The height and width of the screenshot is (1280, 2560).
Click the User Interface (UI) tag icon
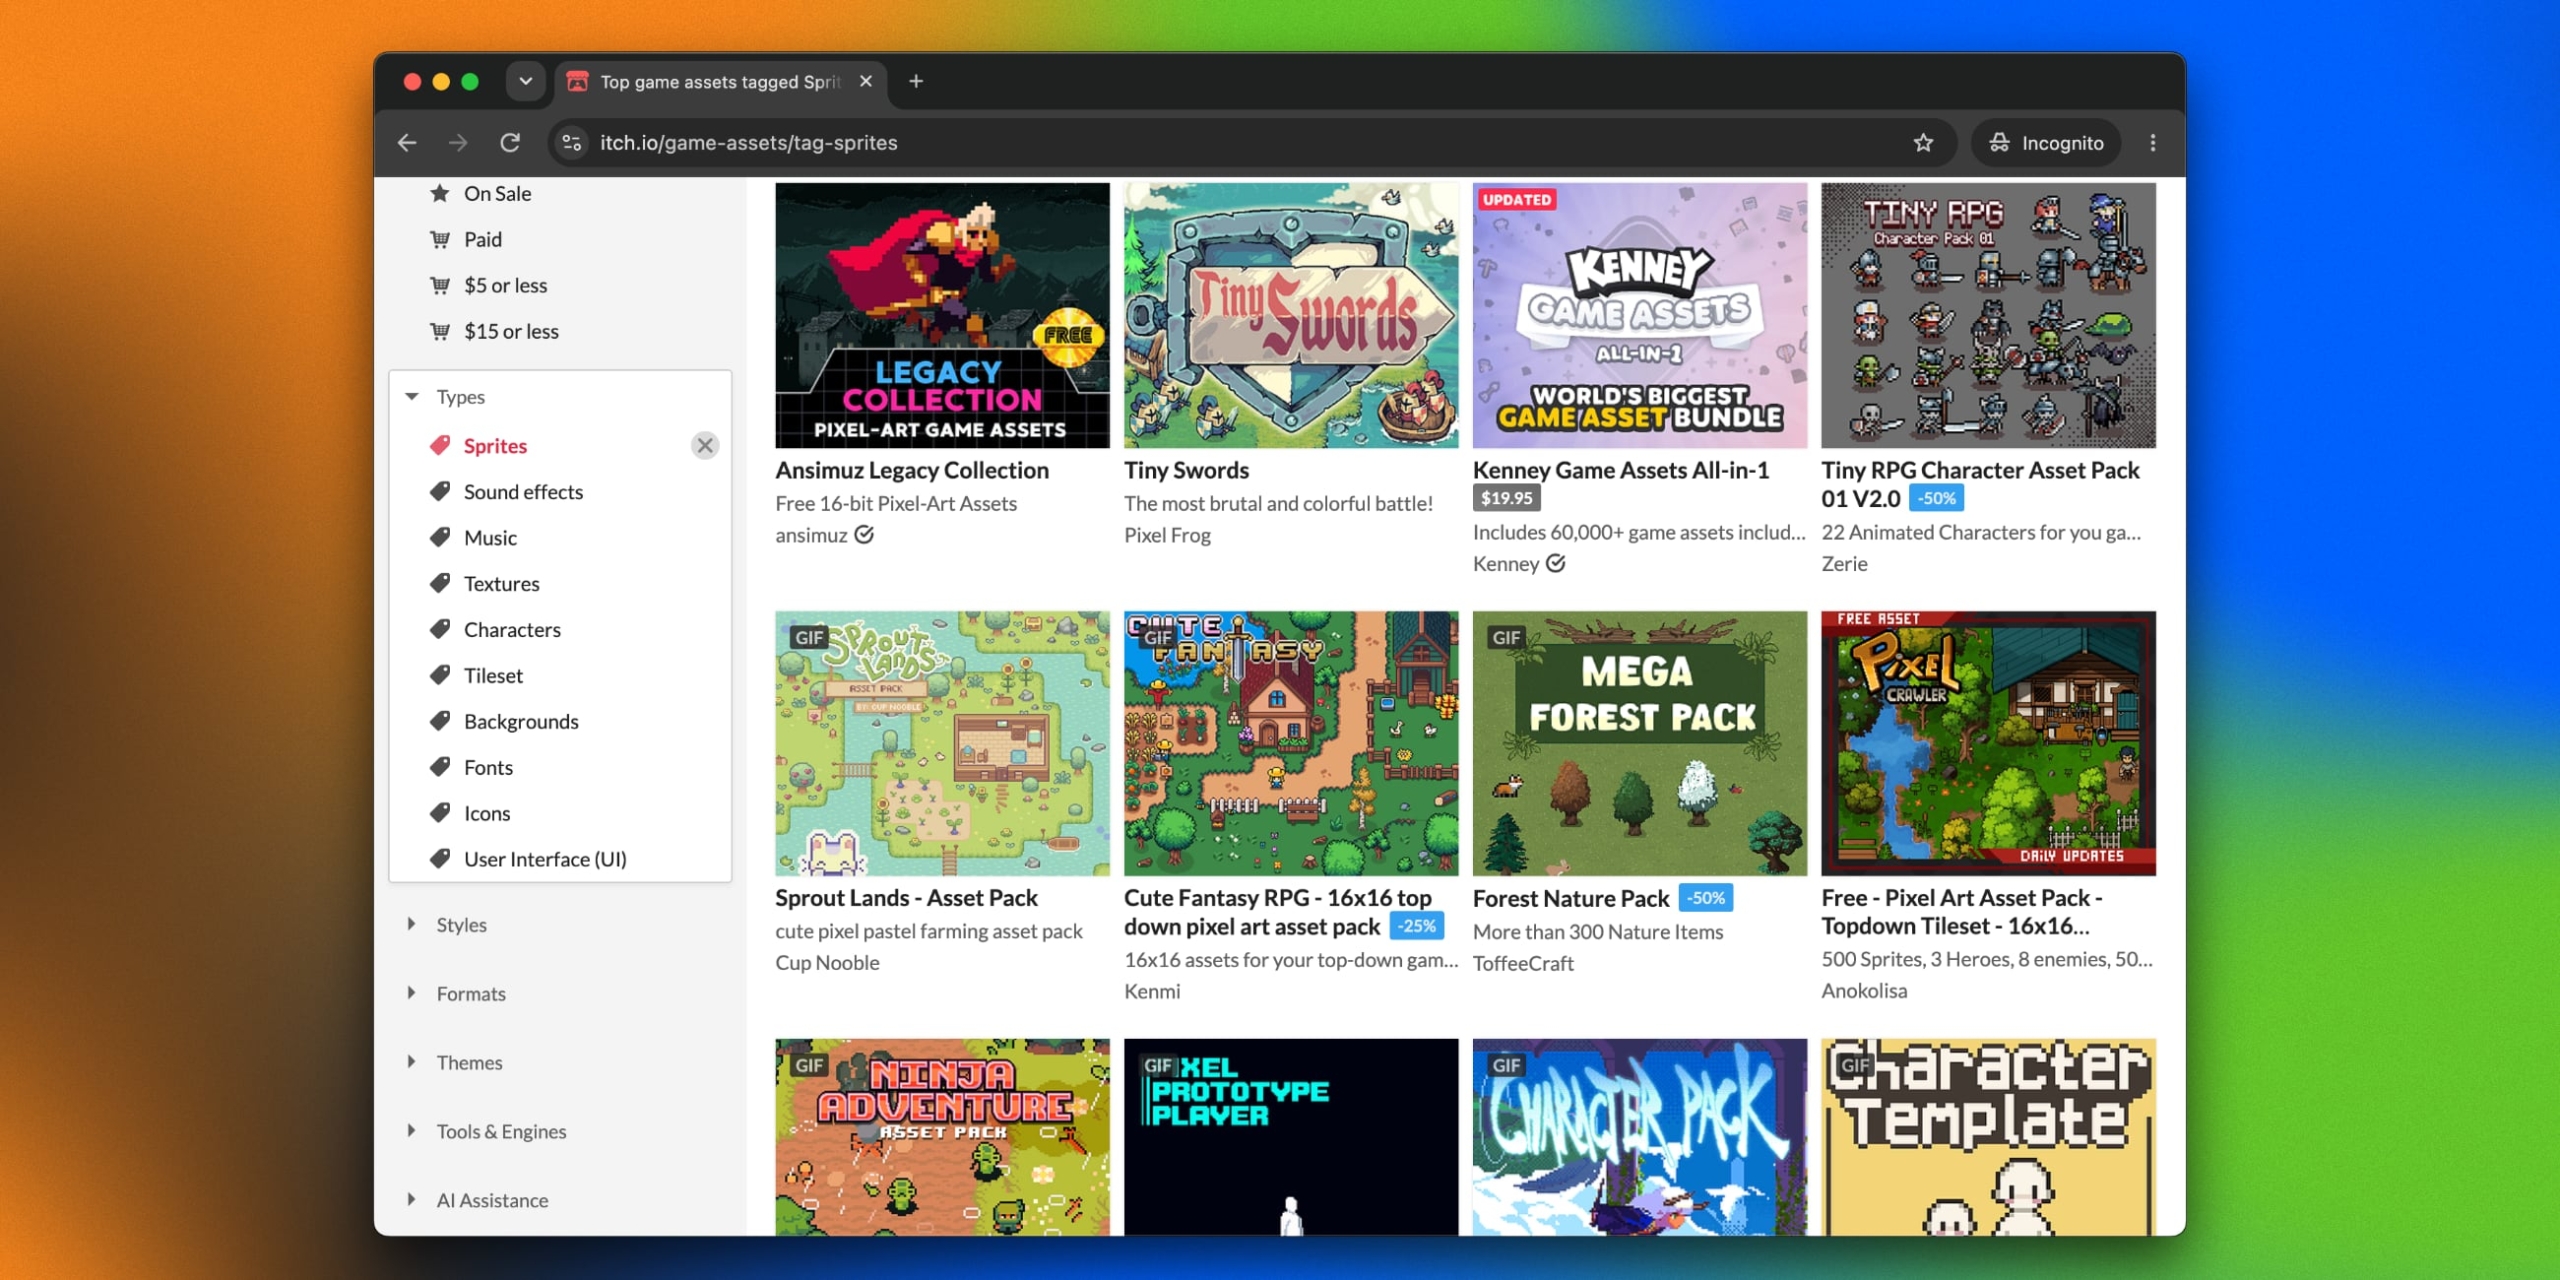click(440, 860)
